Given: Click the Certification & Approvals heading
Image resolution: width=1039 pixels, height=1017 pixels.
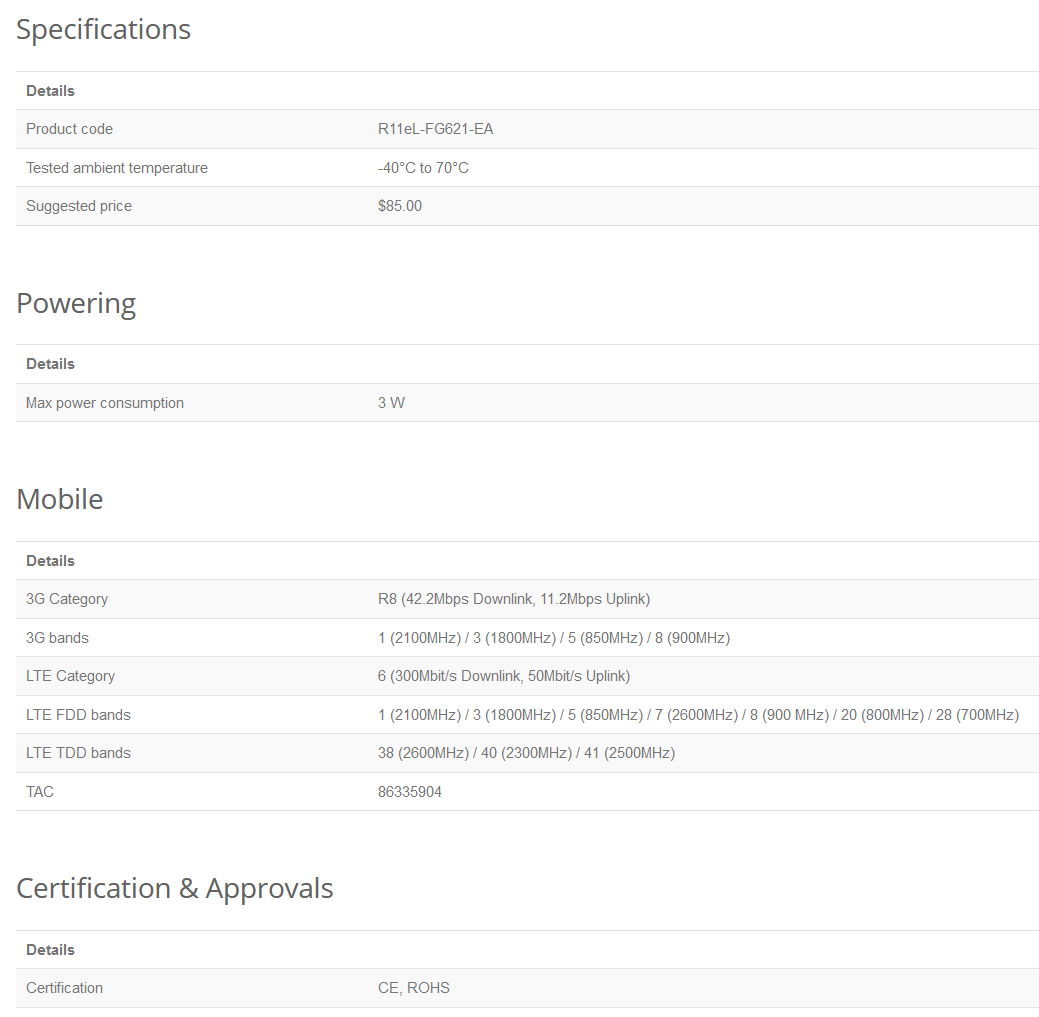Looking at the screenshot, I should 174,888.
